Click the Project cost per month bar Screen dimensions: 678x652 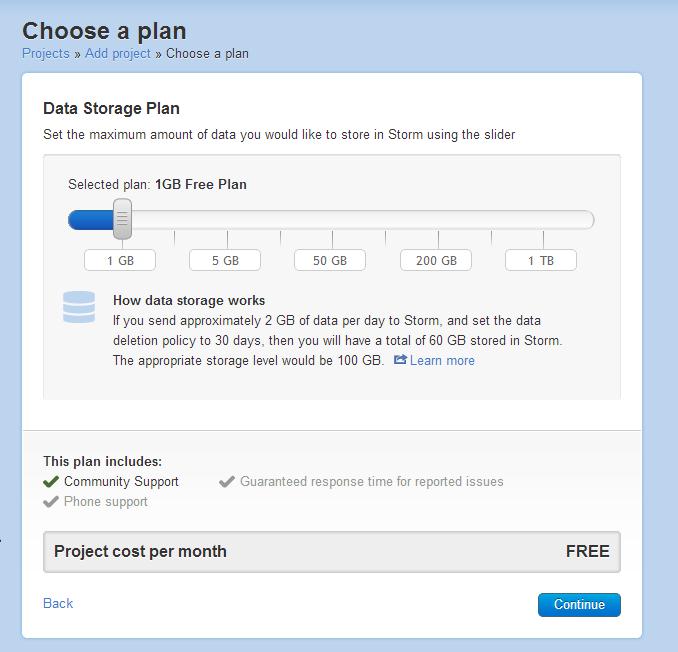coord(331,551)
